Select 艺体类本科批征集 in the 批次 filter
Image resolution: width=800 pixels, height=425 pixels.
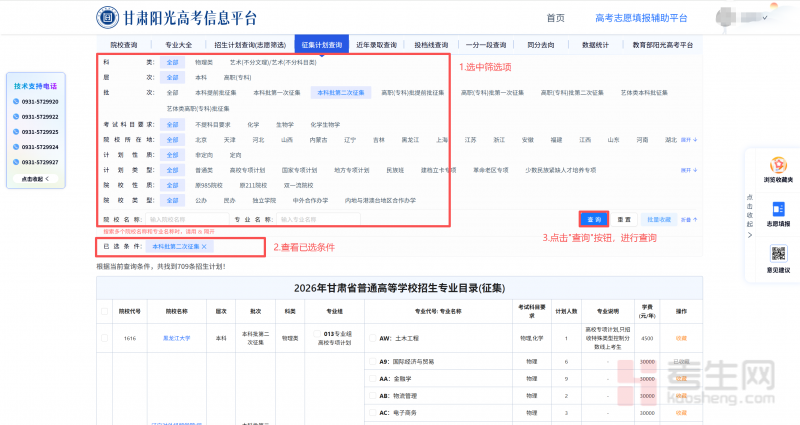point(644,93)
